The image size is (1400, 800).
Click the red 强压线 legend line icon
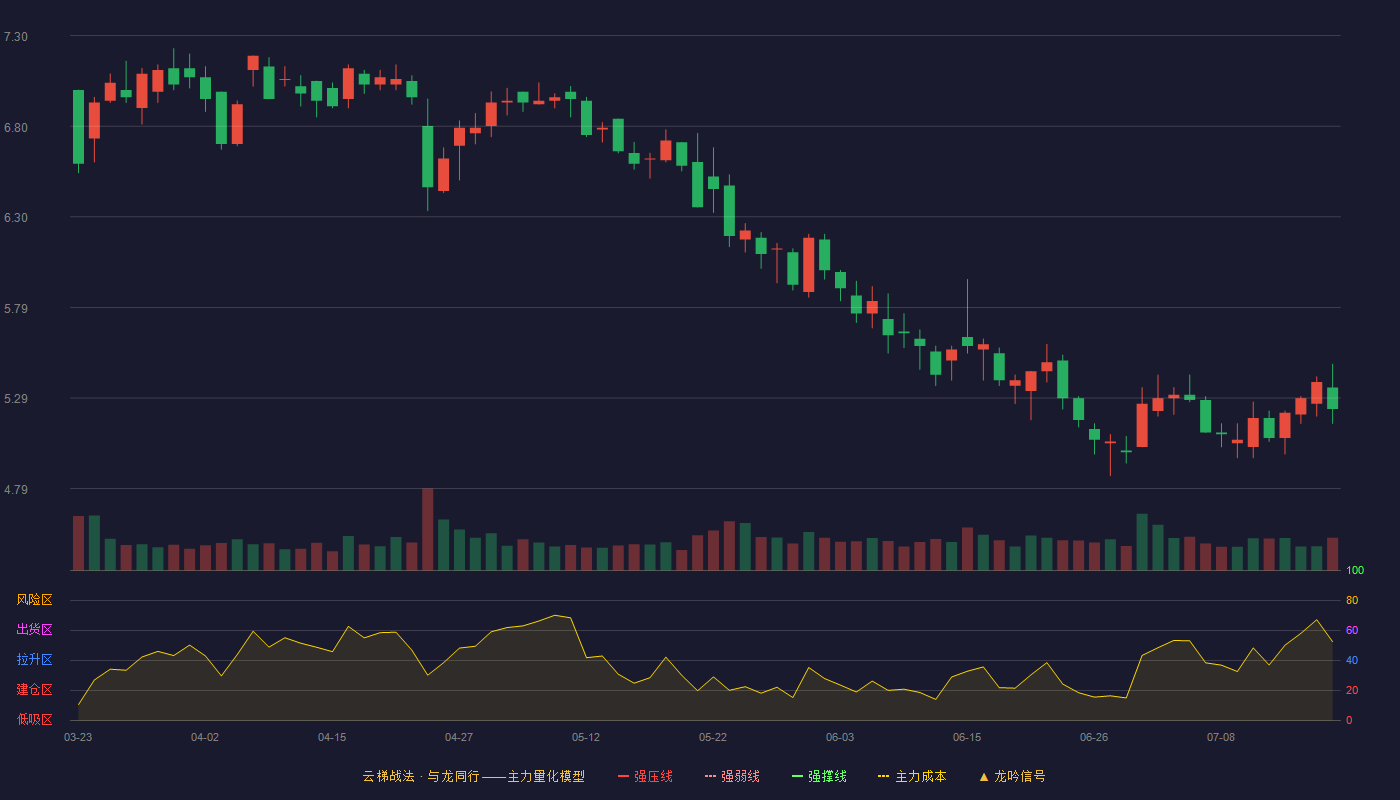click(624, 776)
